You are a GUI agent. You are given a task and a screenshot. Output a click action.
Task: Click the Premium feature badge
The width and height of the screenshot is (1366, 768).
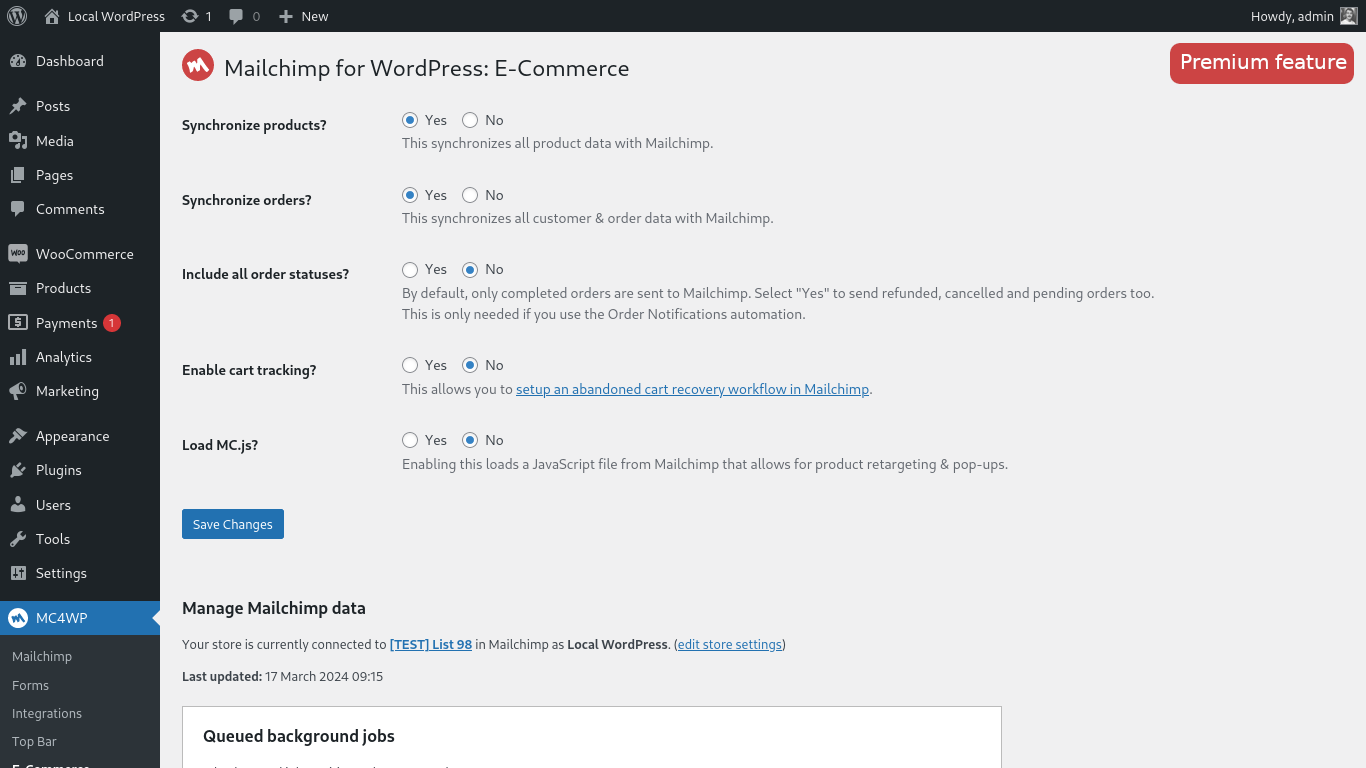coord(1262,63)
